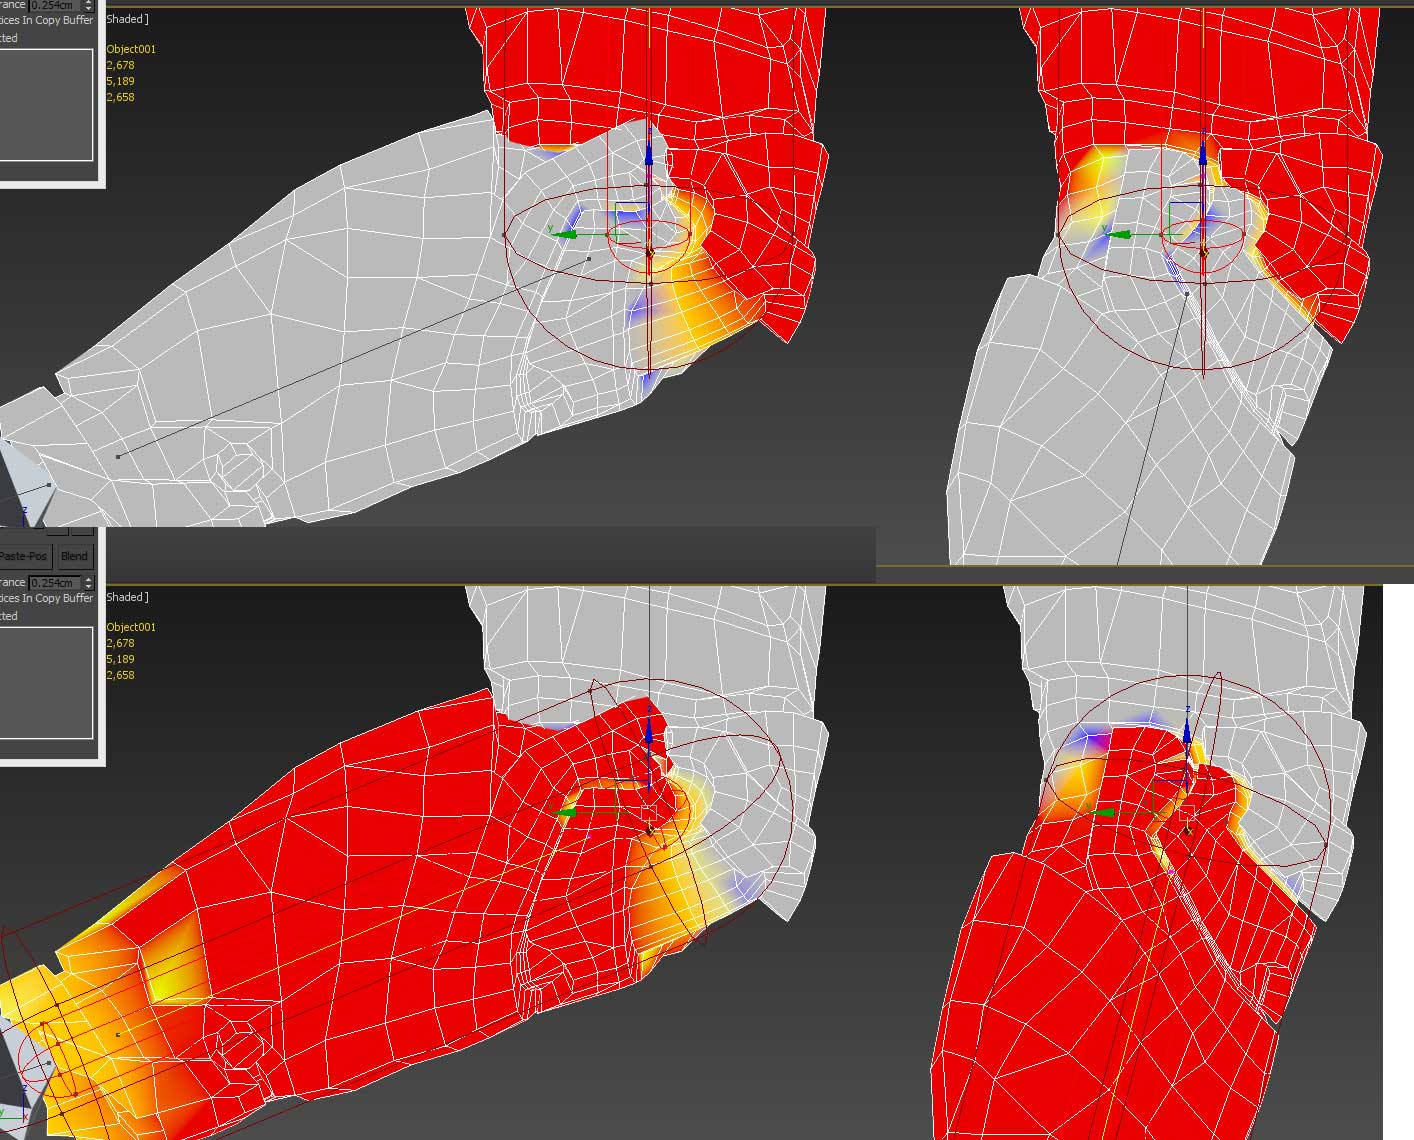The height and width of the screenshot is (1140, 1414).
Task: Click the 2,658 count in top viewport
Action: pyautogui.click(x=120, y=97)
